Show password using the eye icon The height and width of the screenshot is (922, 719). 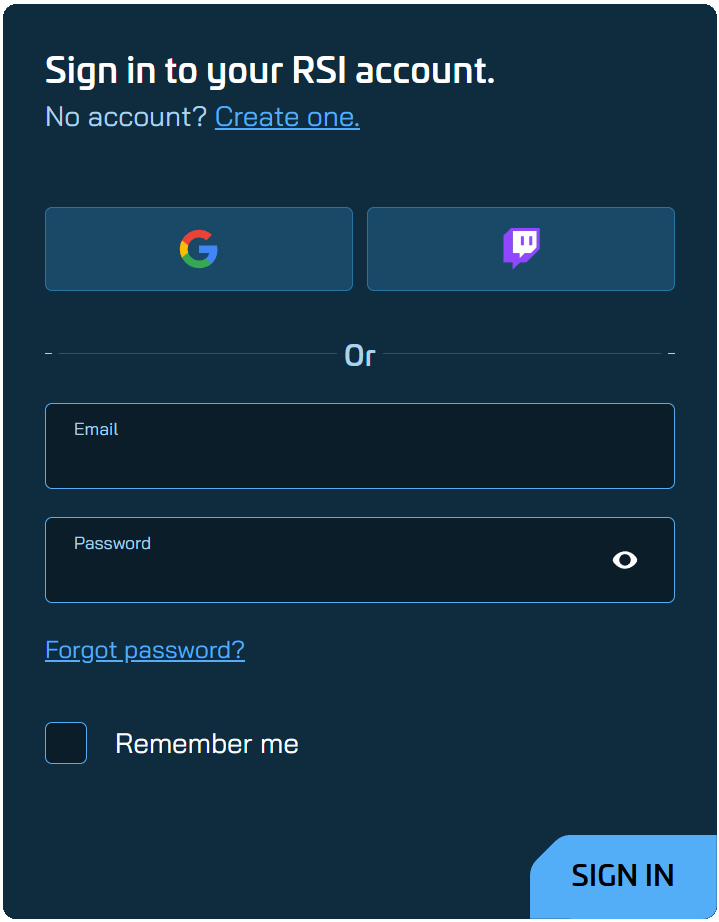coord(625,560)
